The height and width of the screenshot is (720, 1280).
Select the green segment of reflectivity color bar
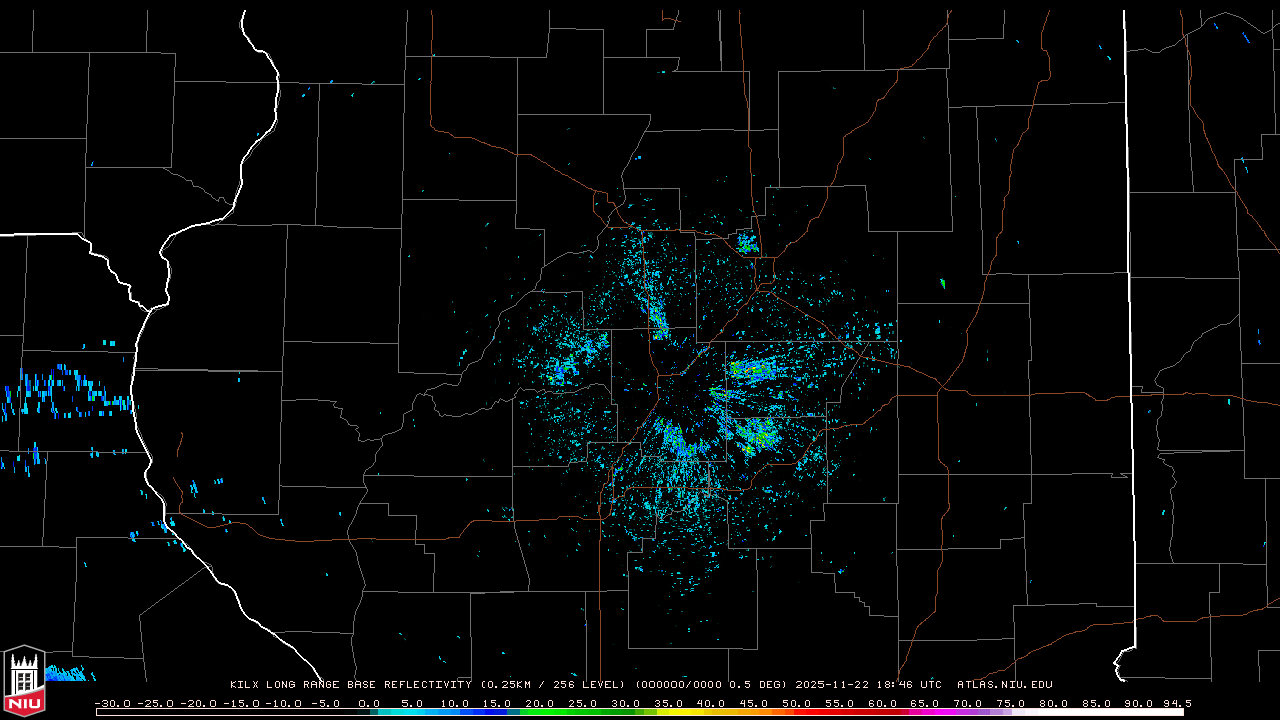(560, 712)
